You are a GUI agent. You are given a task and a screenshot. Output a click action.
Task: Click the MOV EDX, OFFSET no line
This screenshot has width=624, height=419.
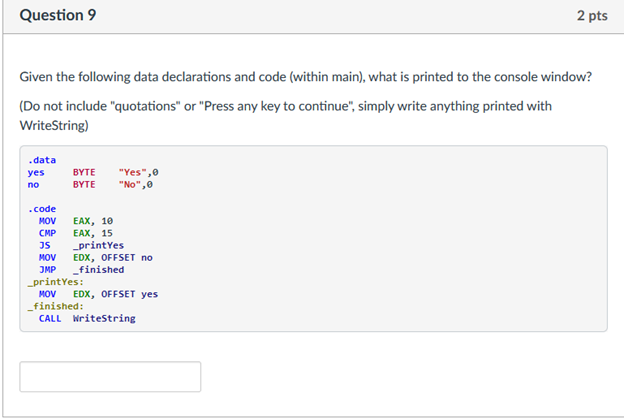tap(95, 257)
